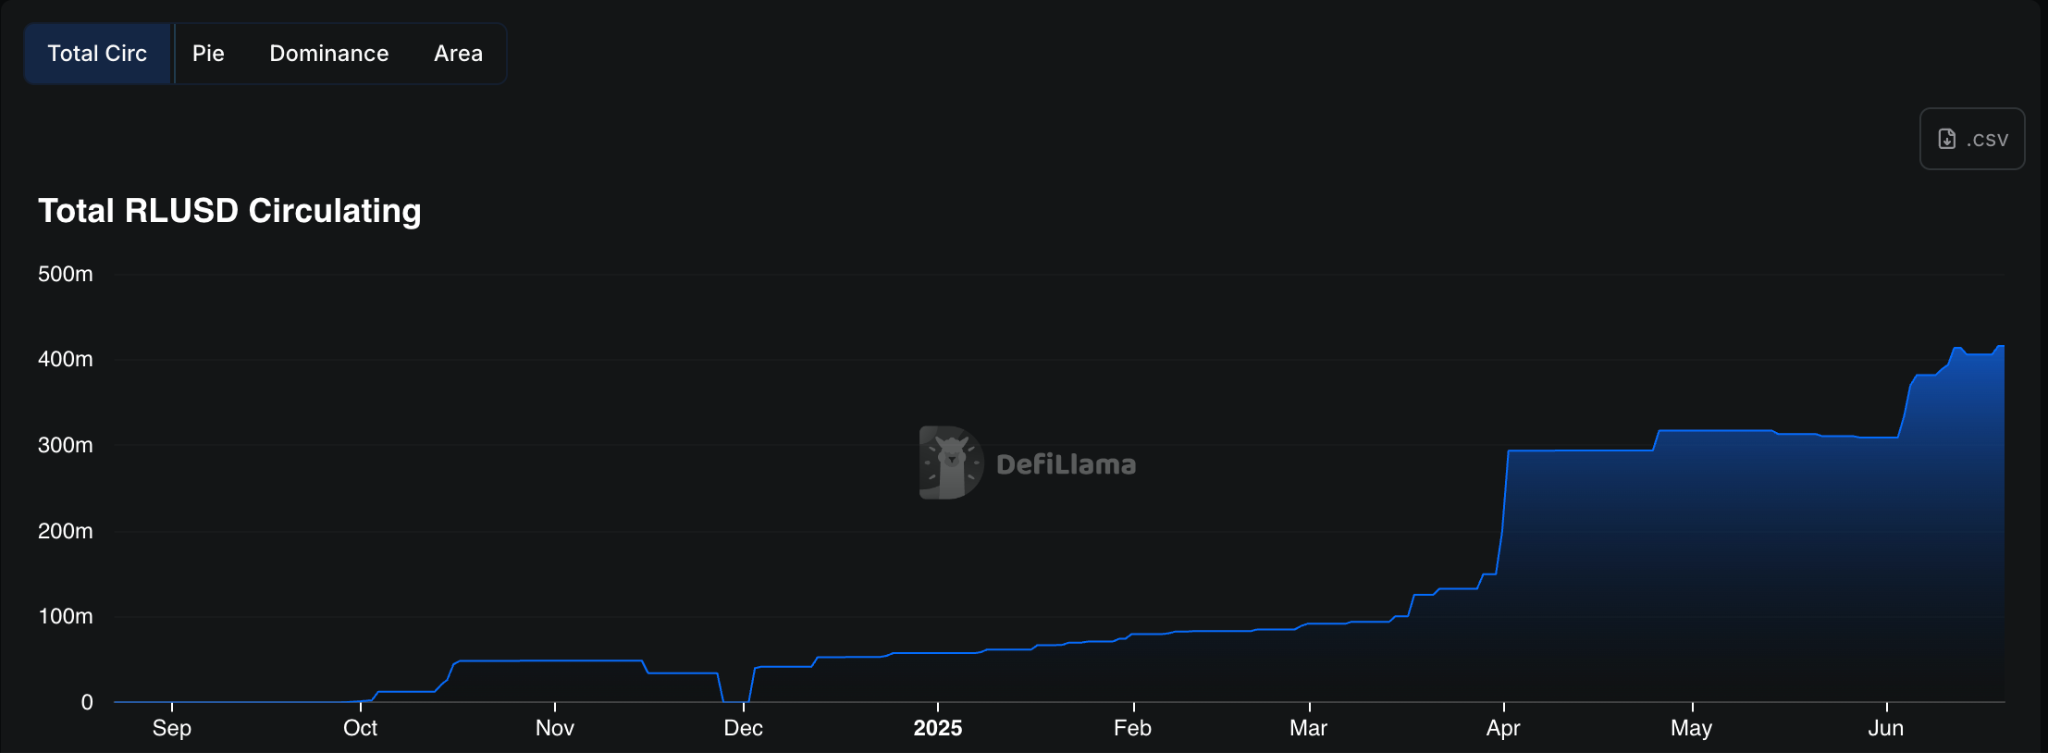Viewport: 2048px width, 753px height.
Task: Click the Feb x-axis label
Action: pyautogui.click(x=1133, y=728)
